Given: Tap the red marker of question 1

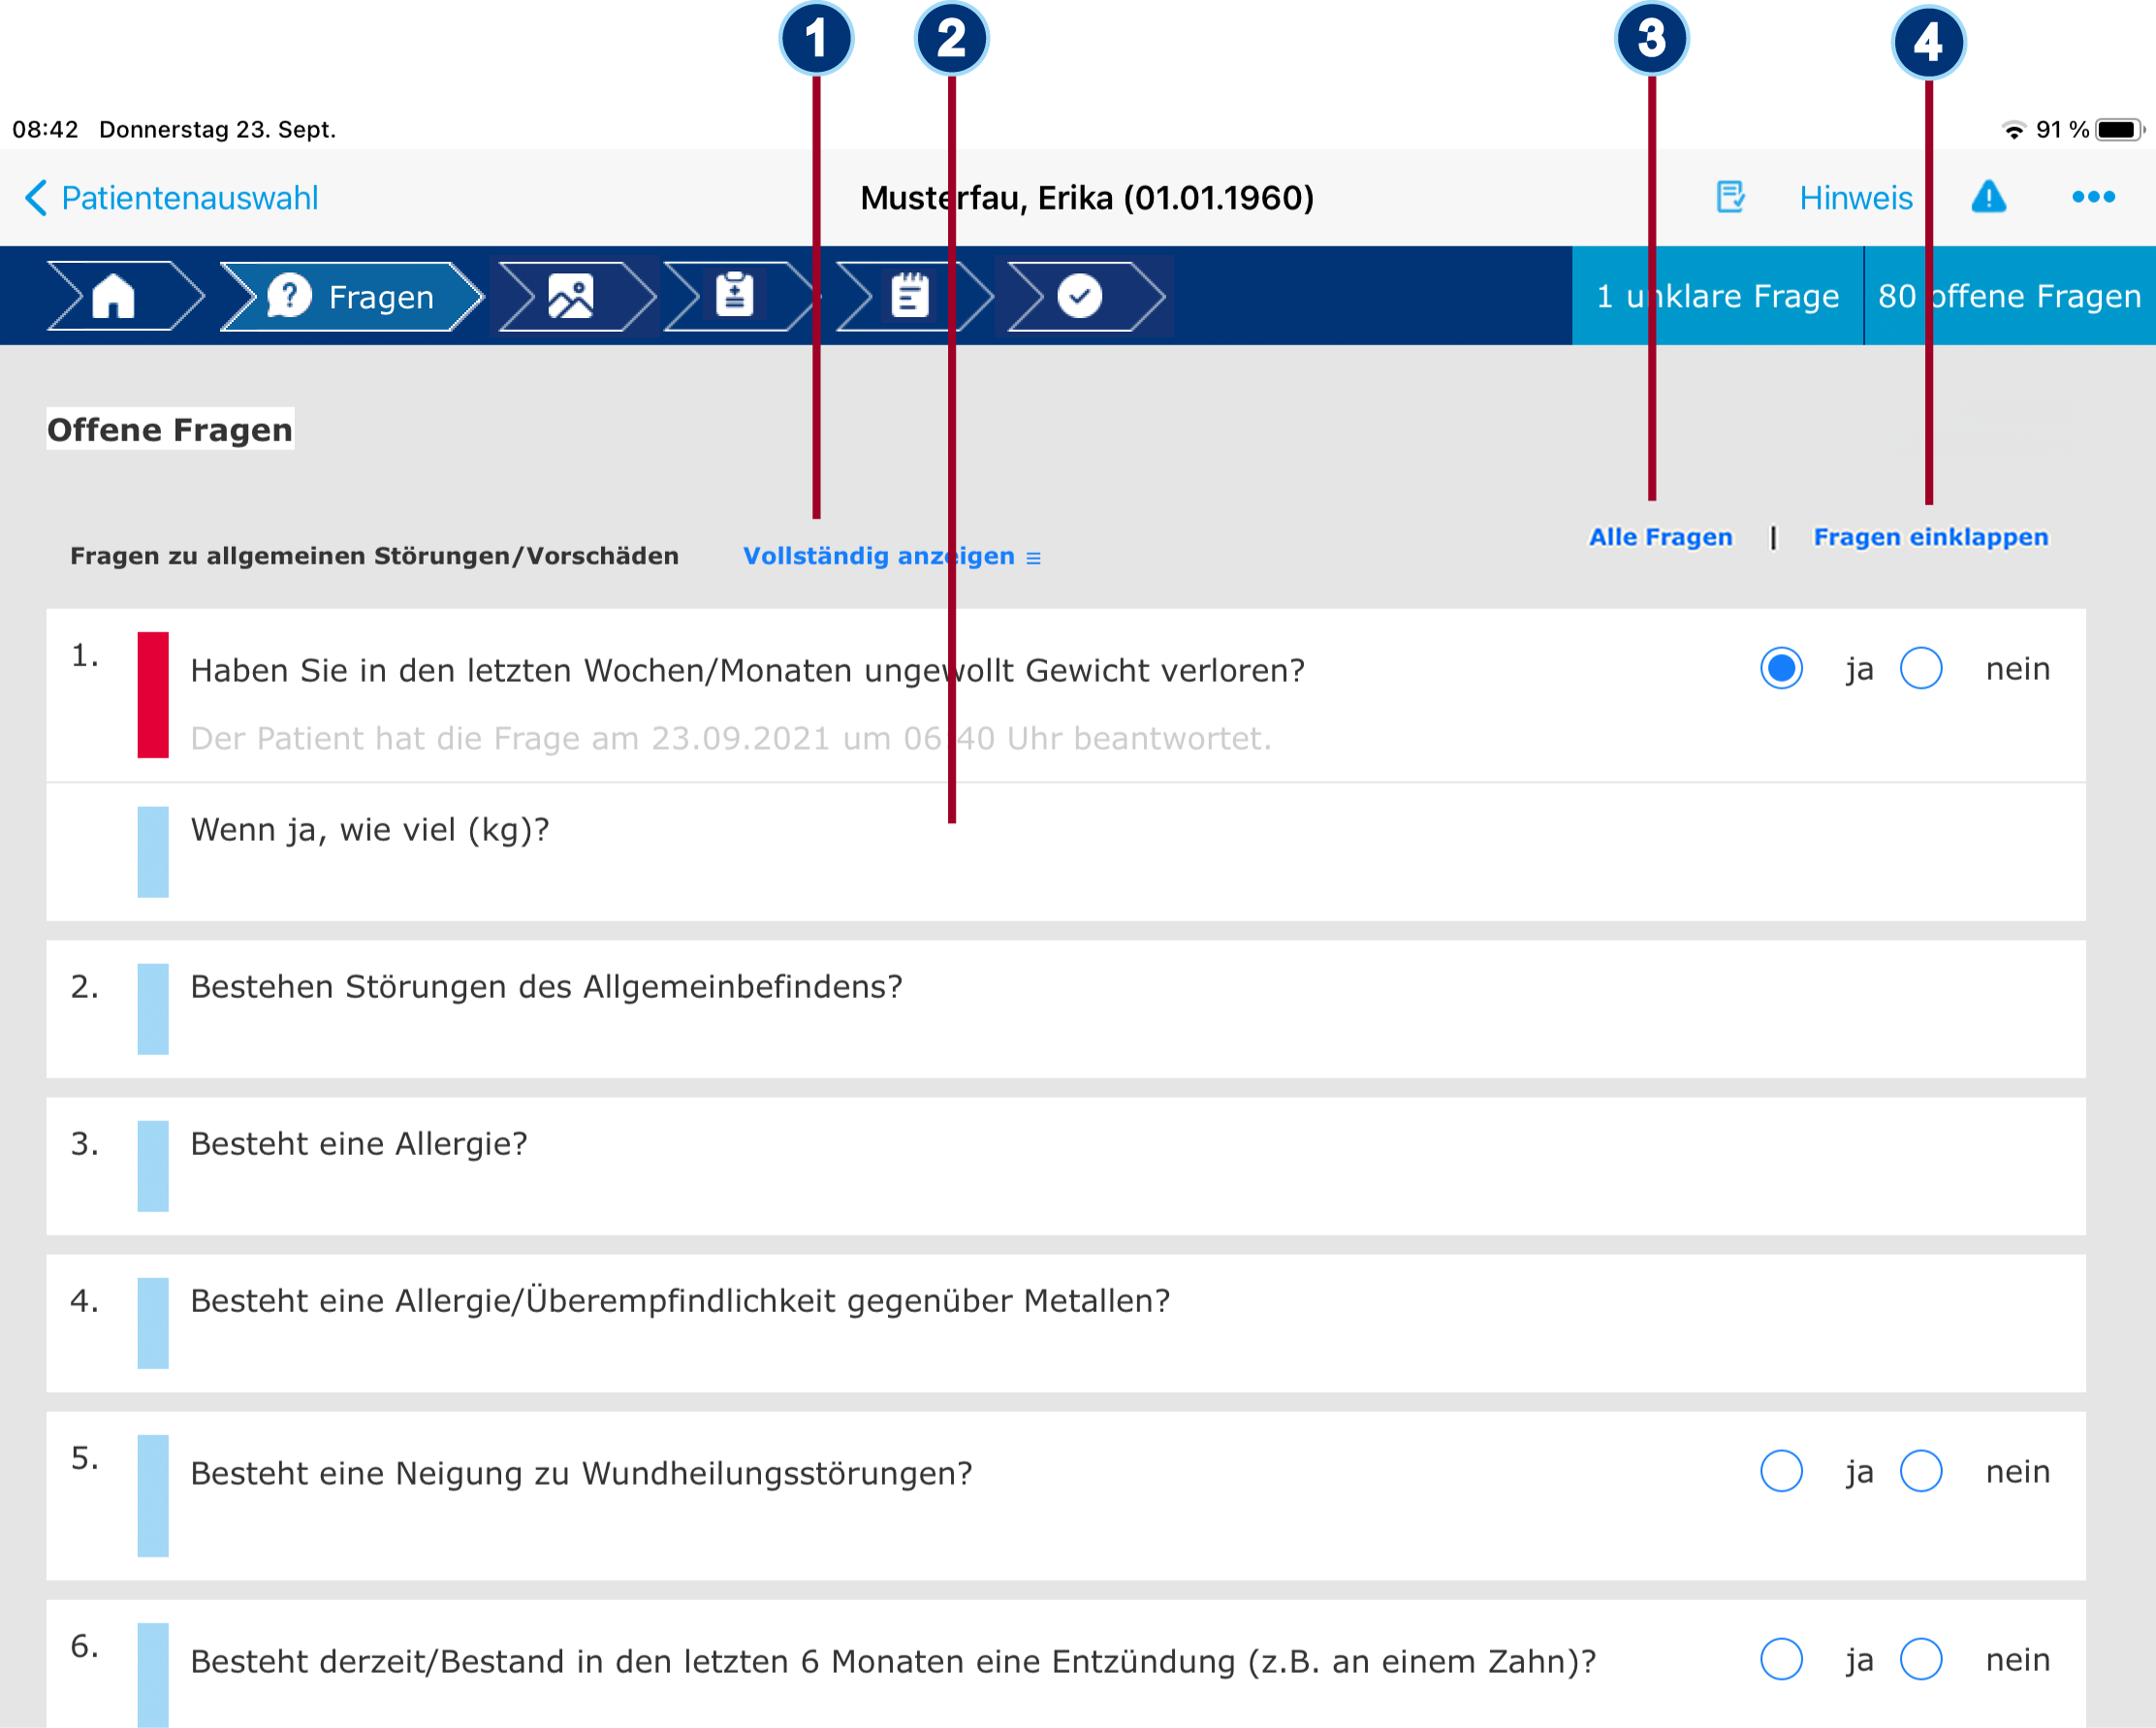Looking at the screenshot, I should pos(153,695).
